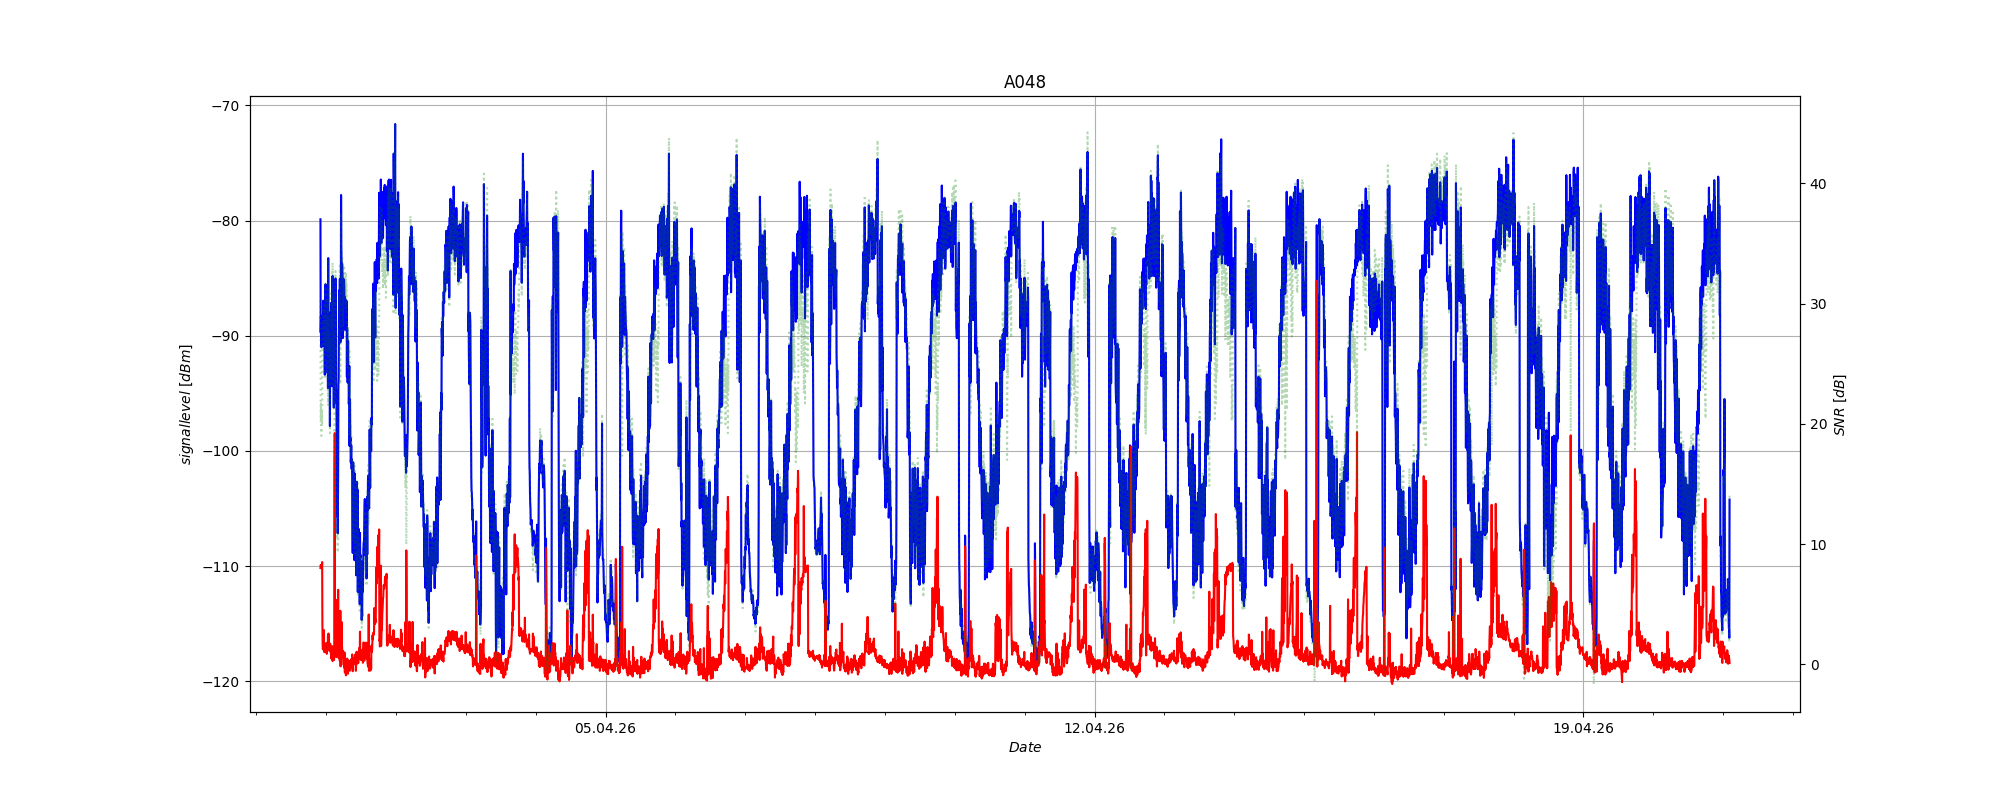Click the 20 tick on SNR axis
Viewport: 2000px width, 800px height.
[1817, 424]
